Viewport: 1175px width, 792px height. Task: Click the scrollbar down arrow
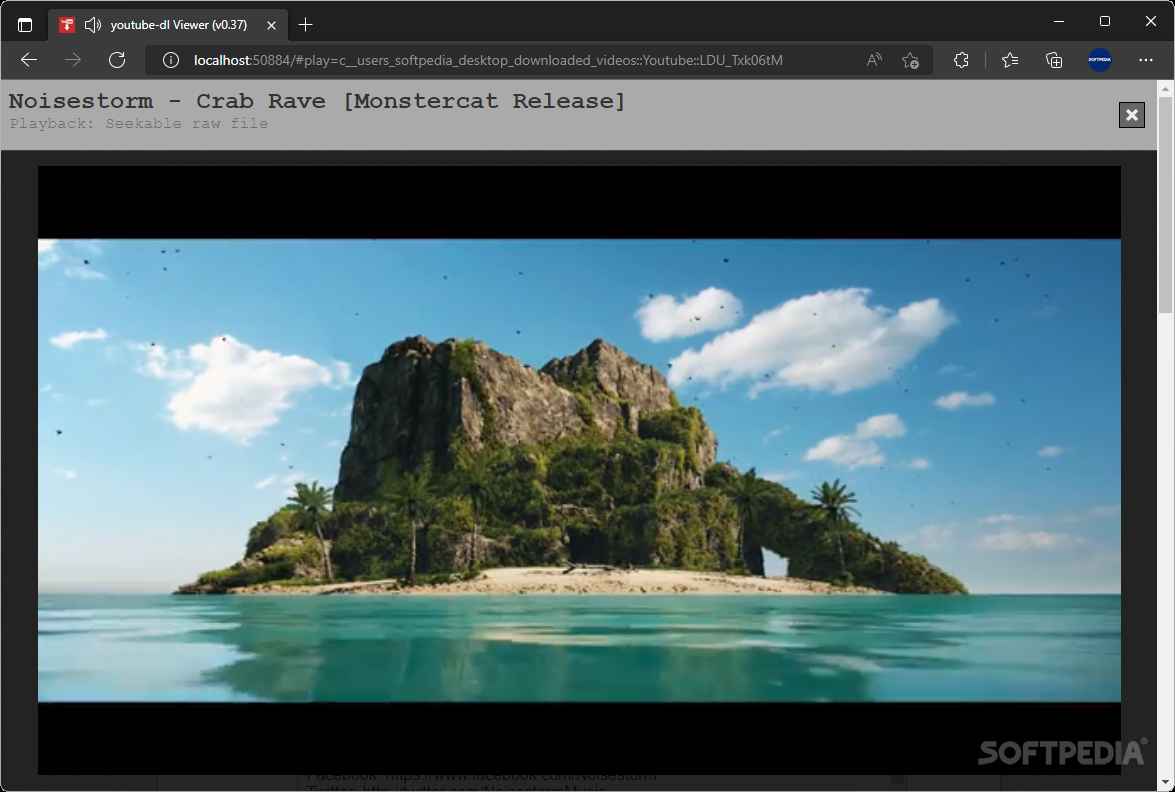(1165, 783)
